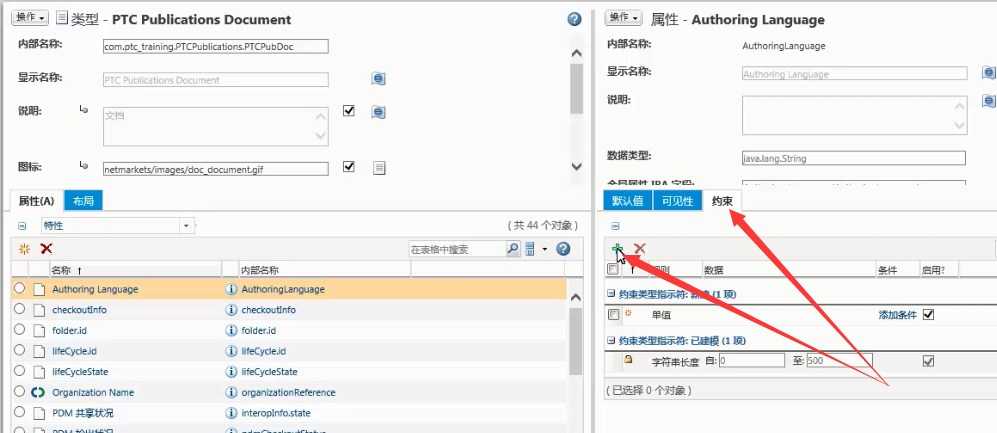The height and width of the screenshot is (433, 997).
Task: Click the type details pane scrollbar thumb
Action: point(577,88)
